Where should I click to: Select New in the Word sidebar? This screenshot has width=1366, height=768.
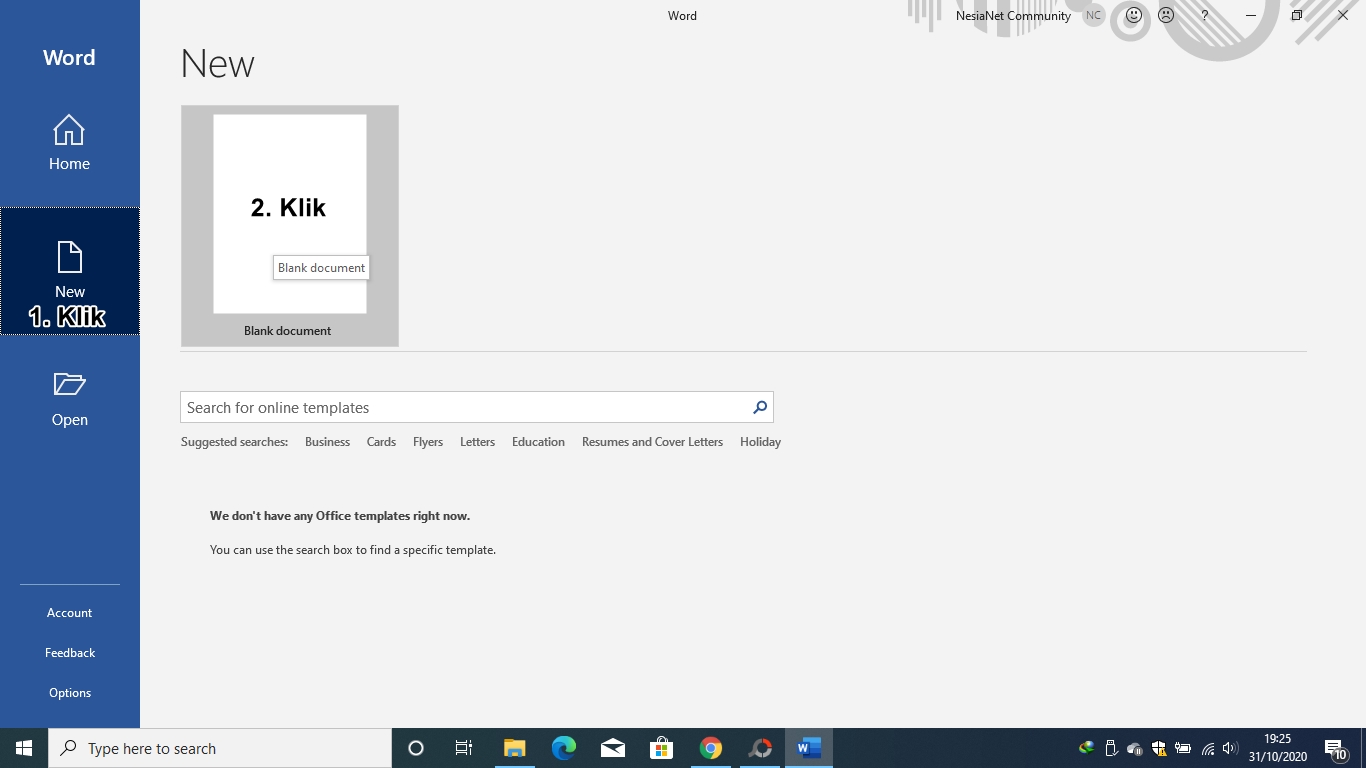point(70,271)
